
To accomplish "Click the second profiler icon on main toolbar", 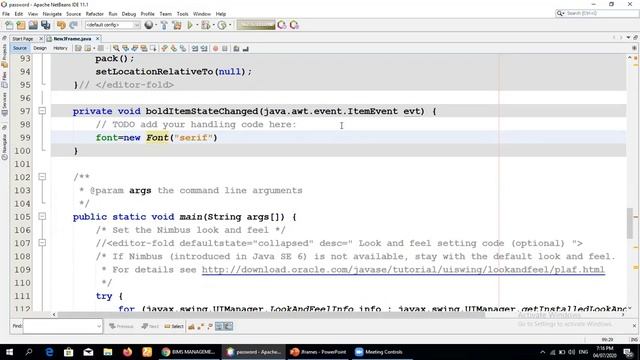I will point(294,25).
